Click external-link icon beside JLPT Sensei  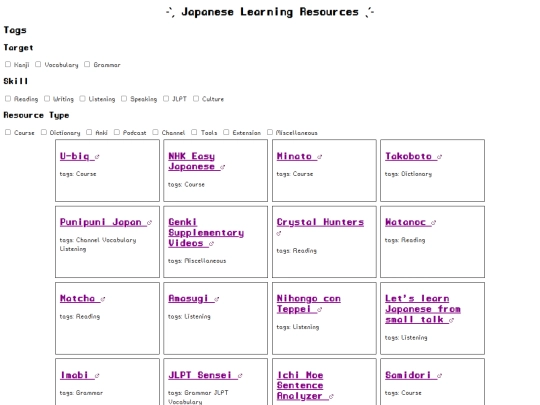coord(240,375)
